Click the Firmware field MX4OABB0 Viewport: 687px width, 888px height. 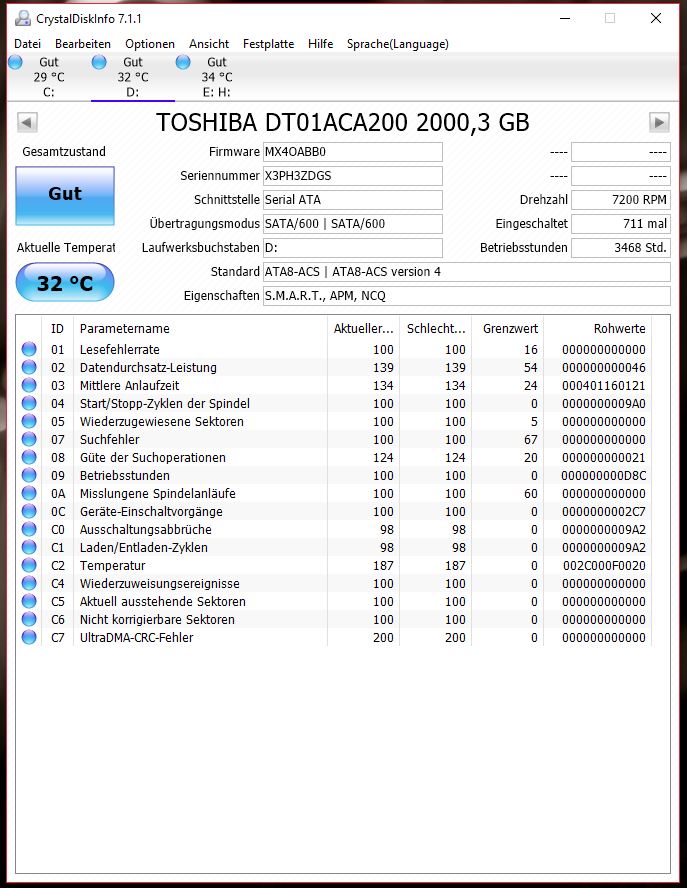coord(352,152)
